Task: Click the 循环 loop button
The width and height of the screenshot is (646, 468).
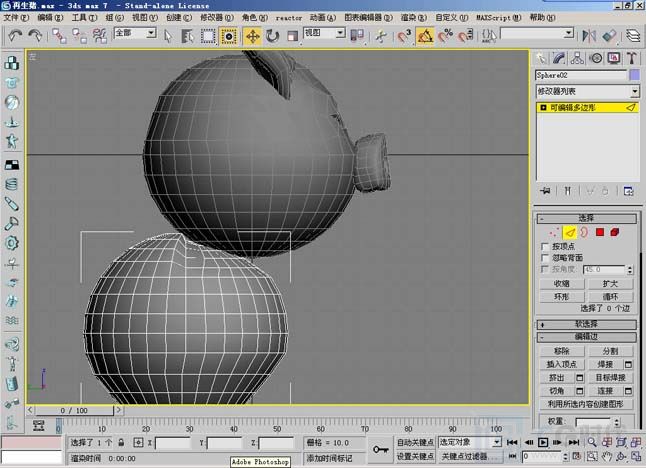Action: click(x=610, y=297)
